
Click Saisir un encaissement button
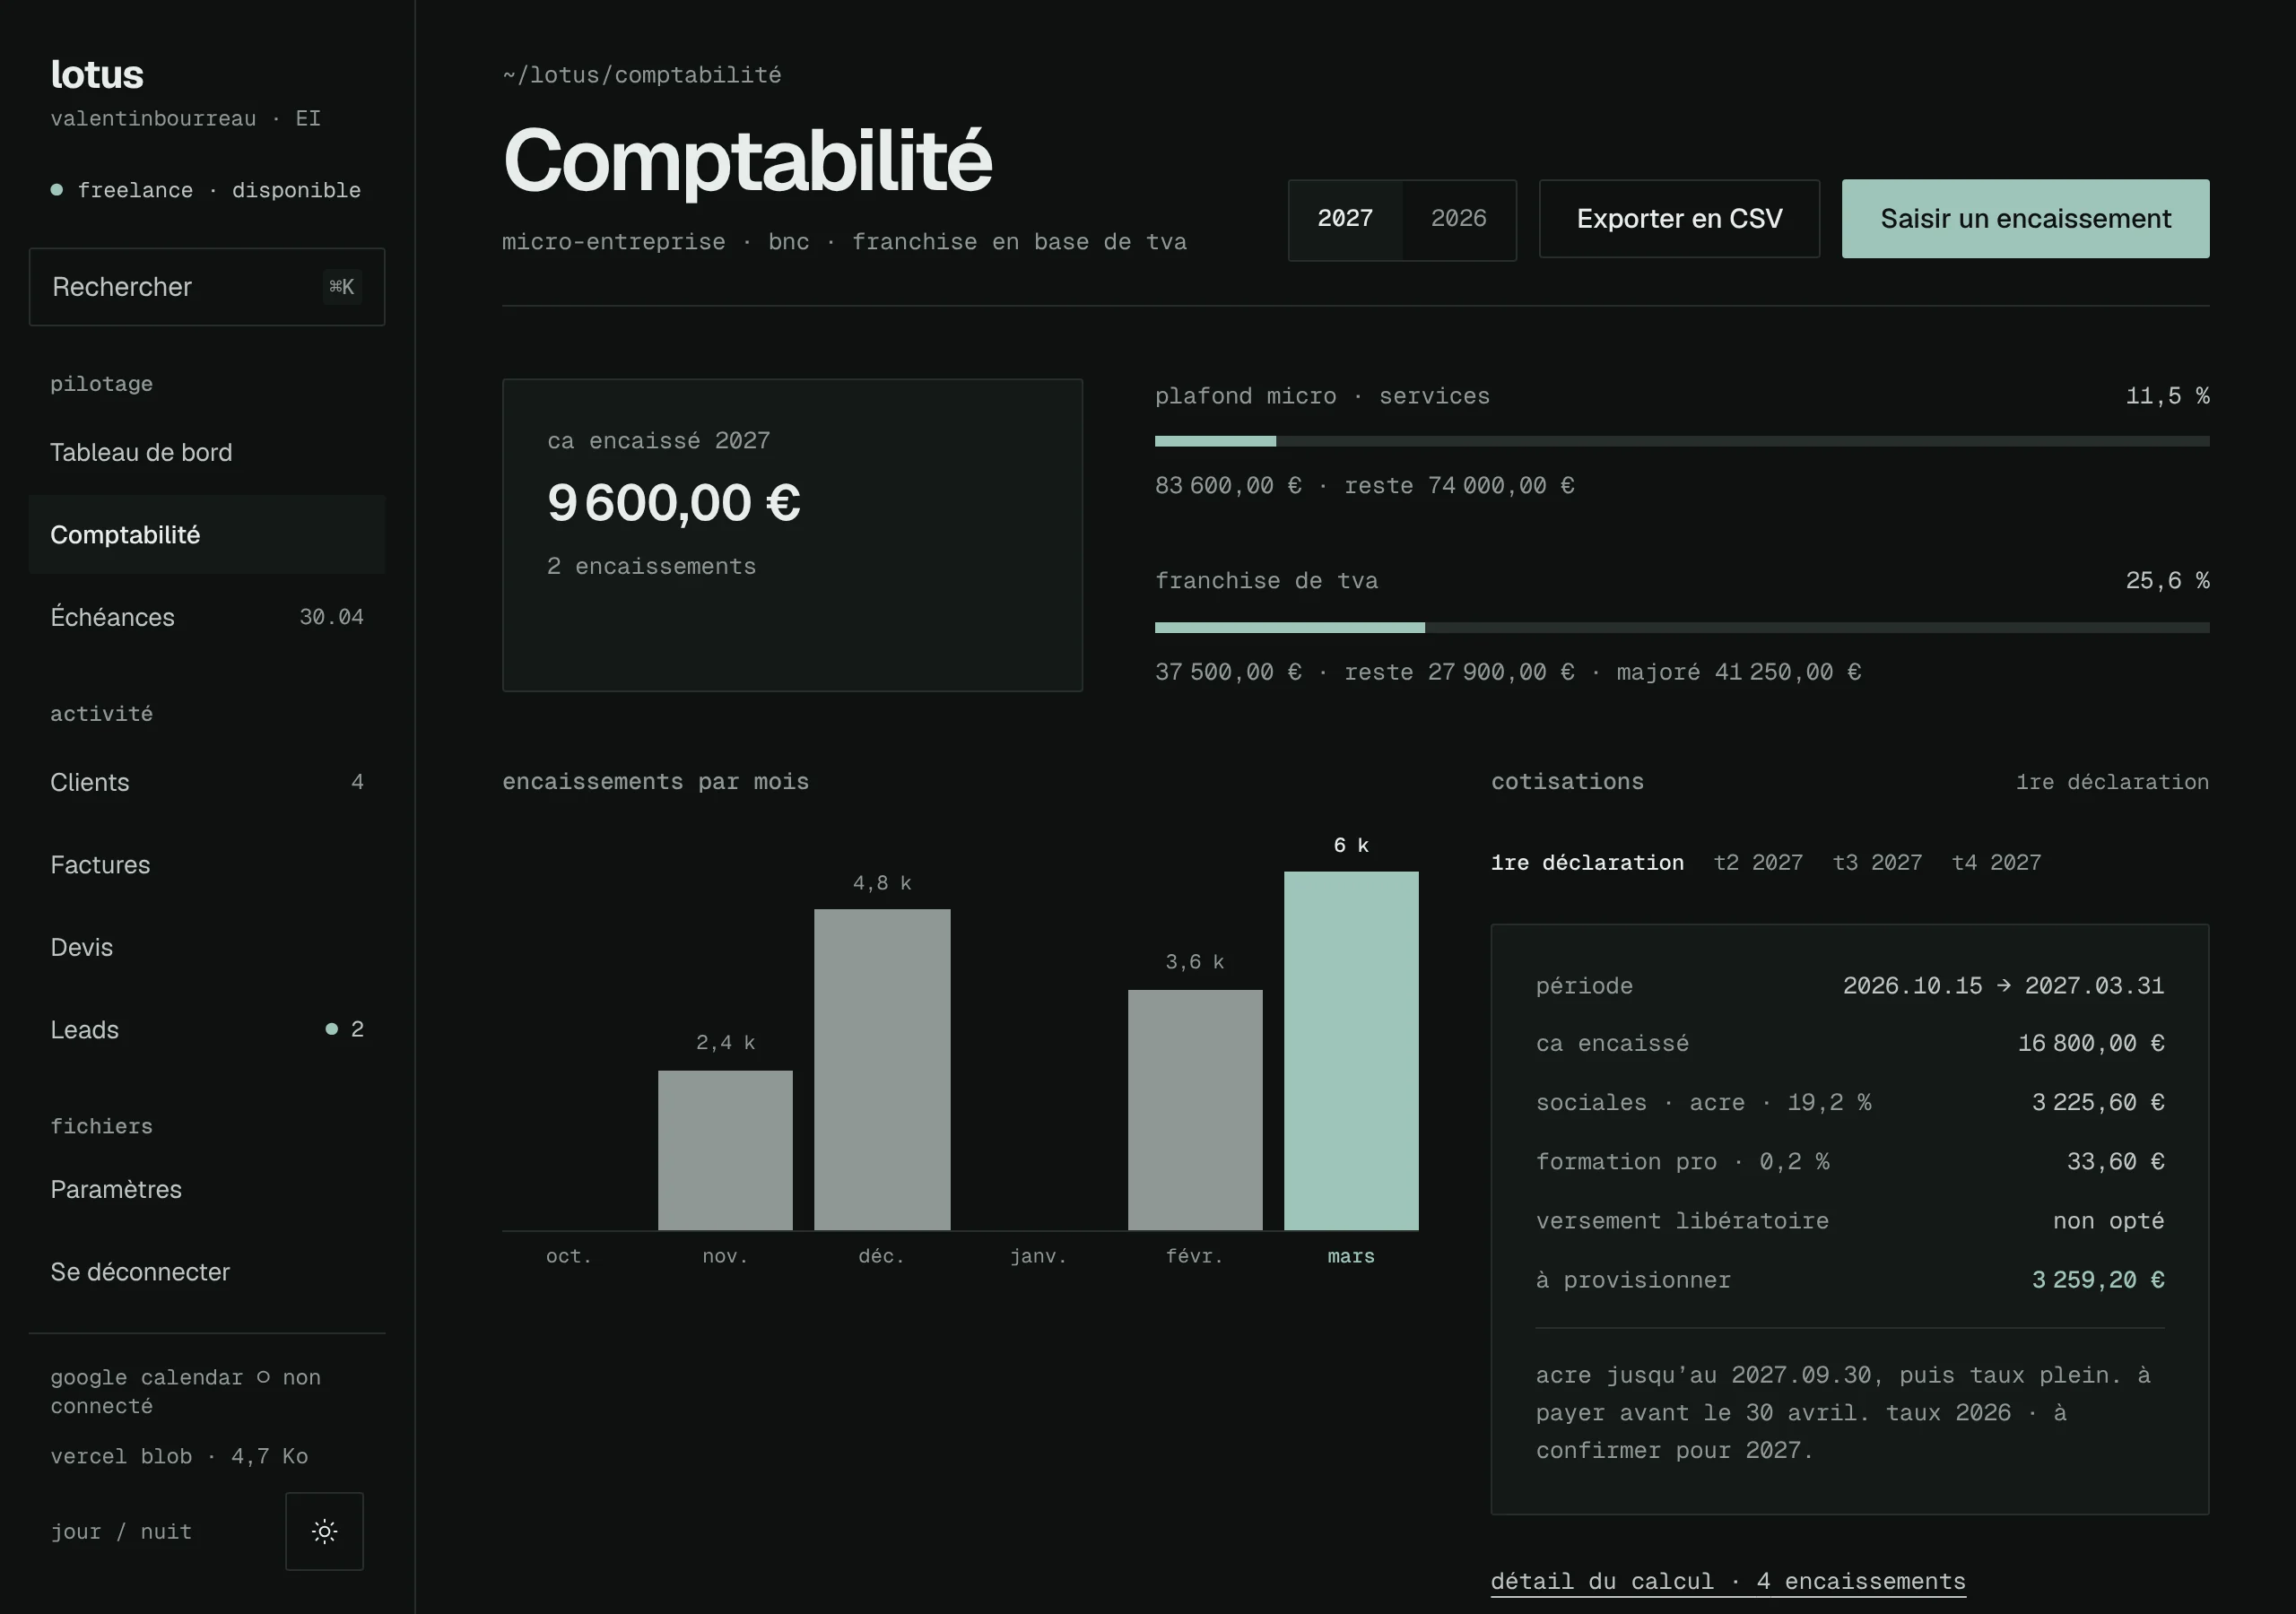coord(2025,219)
